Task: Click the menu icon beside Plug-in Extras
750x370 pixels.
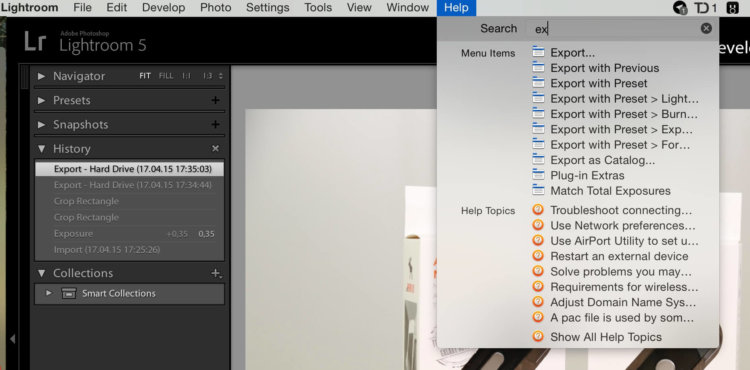Action: tap(539, 174)
